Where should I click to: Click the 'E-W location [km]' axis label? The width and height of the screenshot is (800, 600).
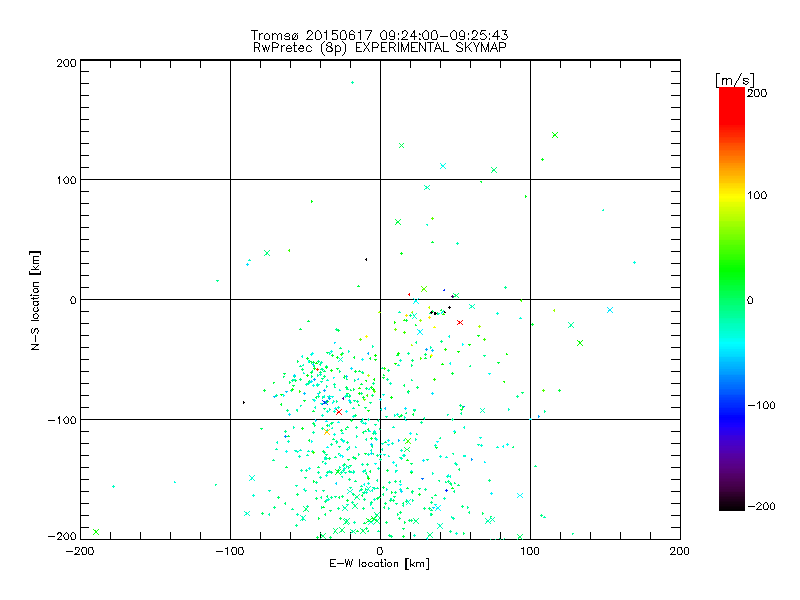pyautogui.click(x=379, y=564)
